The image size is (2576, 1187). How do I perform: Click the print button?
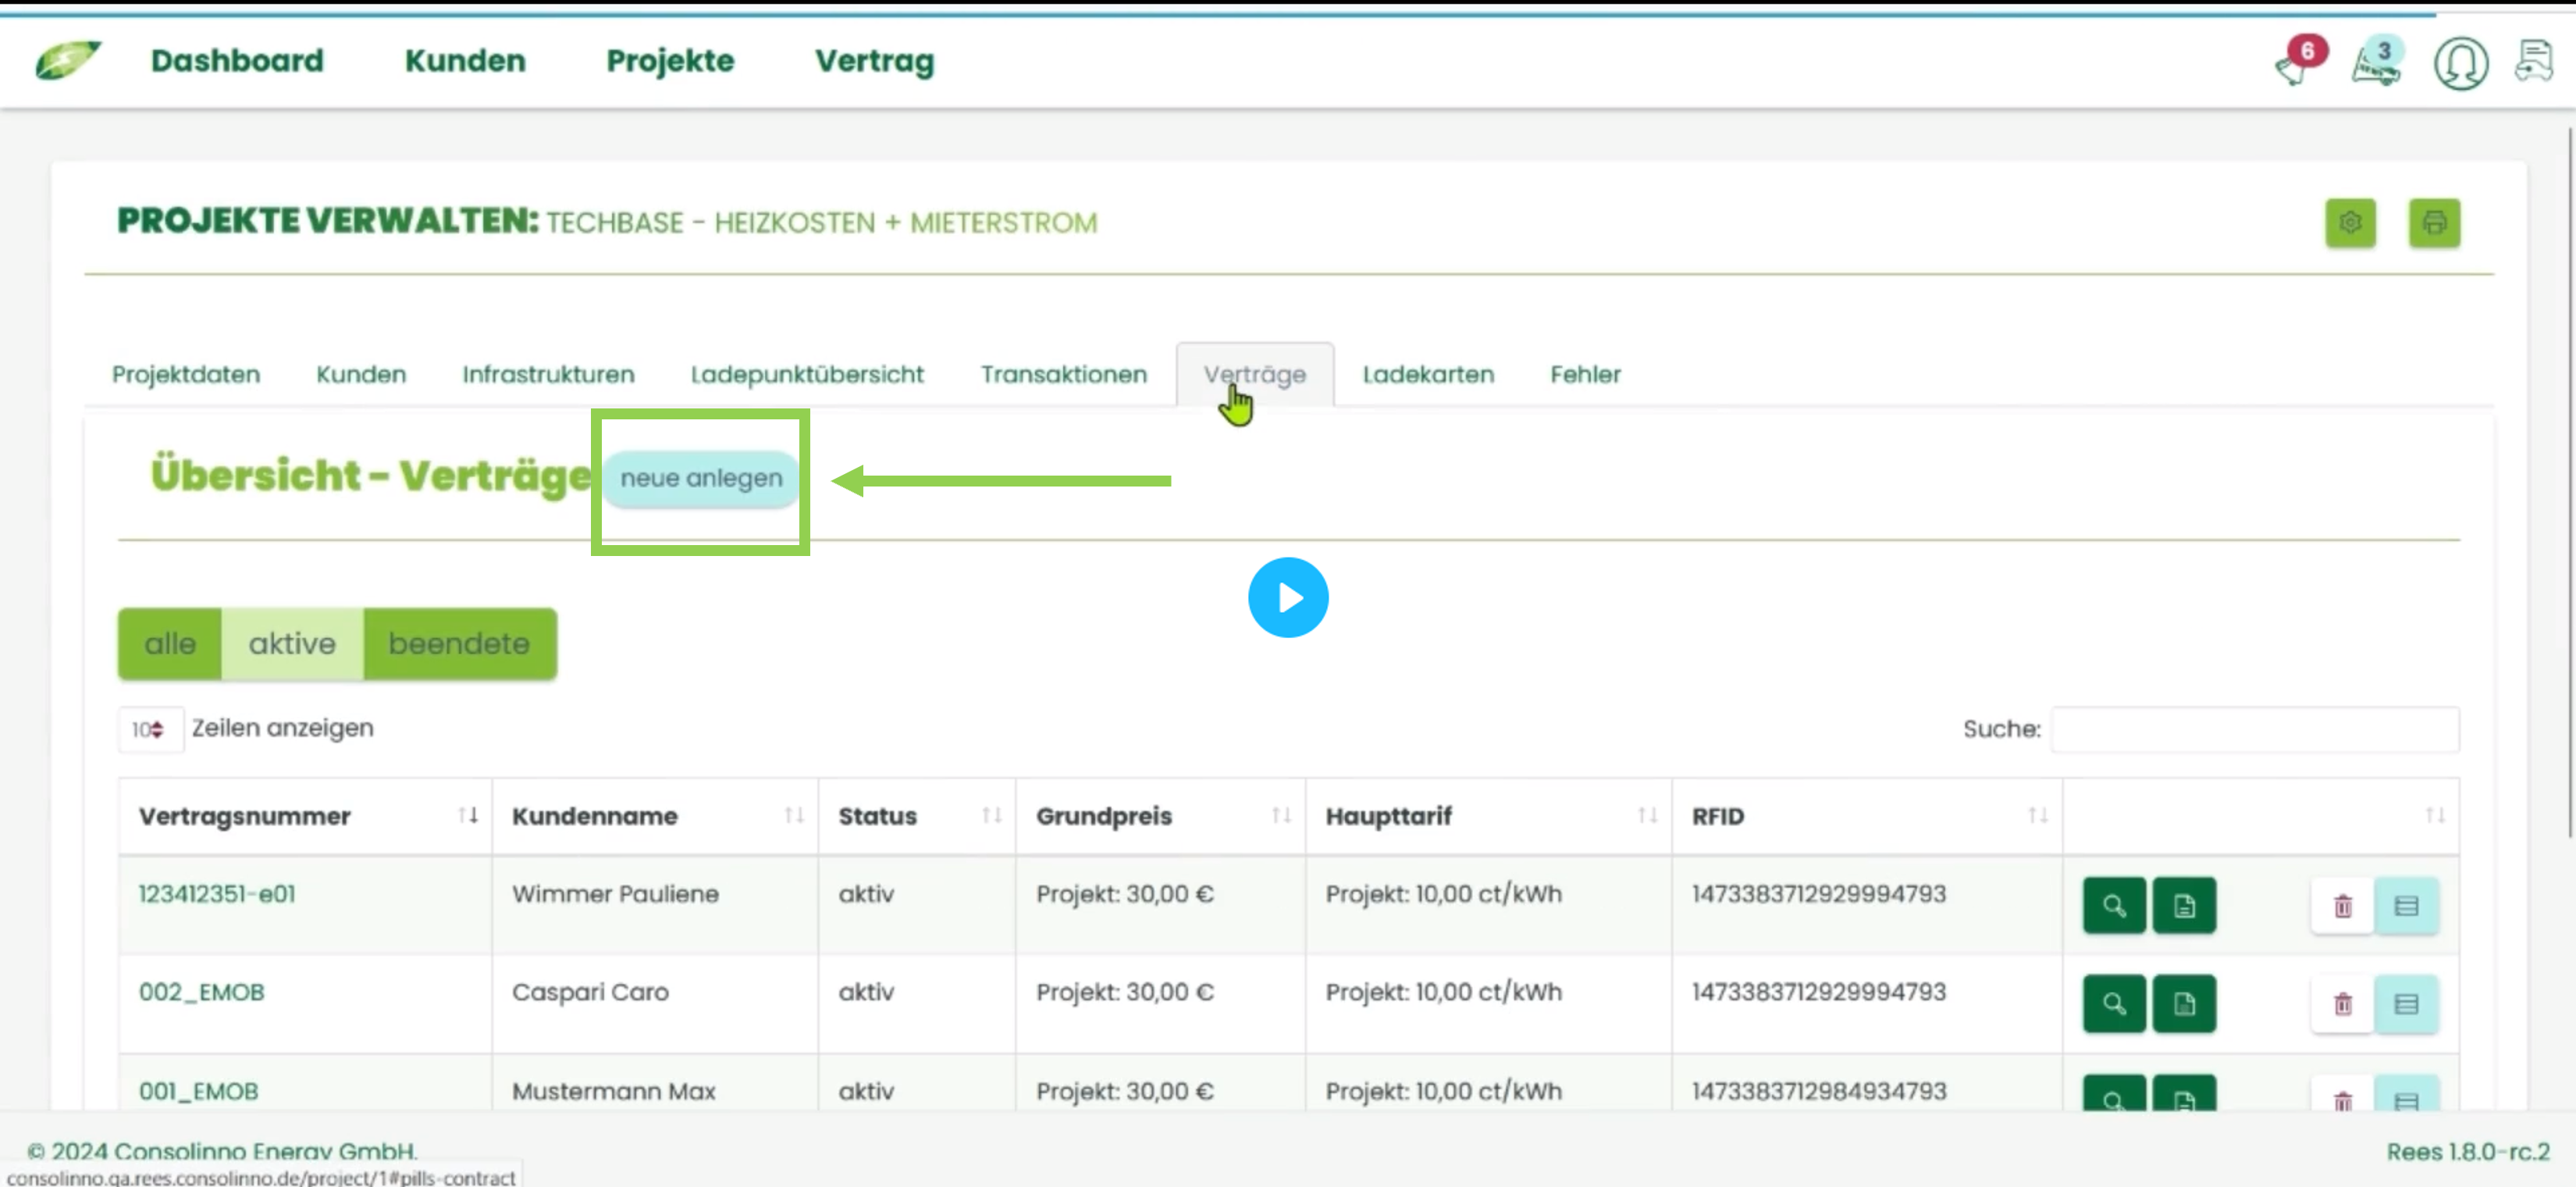point(2434,222)
